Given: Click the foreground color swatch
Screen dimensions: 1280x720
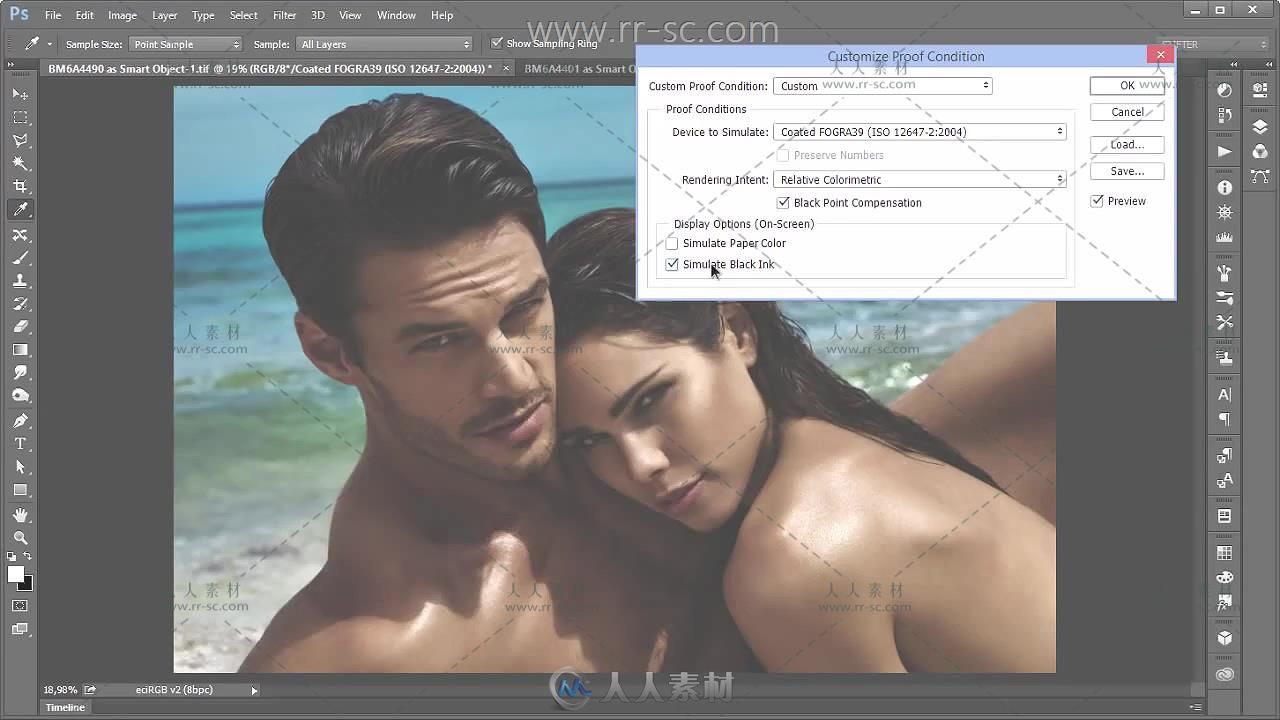Looking at the screenshot, I should [x=15, y=574].
